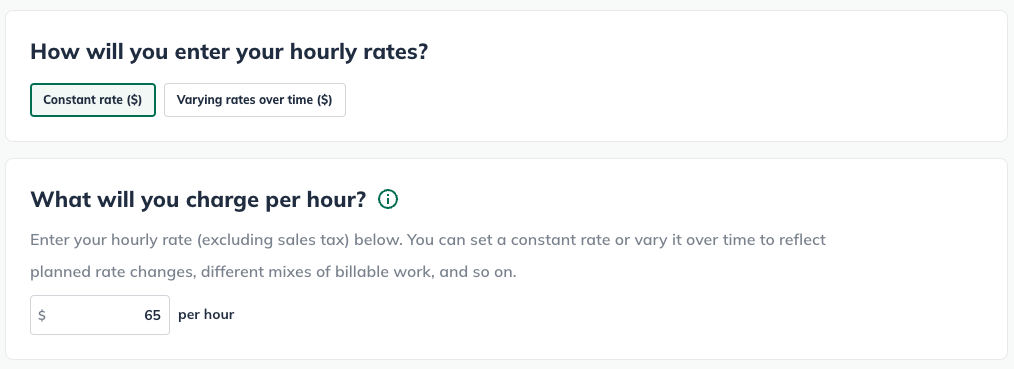1014x369 pixels.
Task: Open the info icon beside charge per hour
Action: 388,200
